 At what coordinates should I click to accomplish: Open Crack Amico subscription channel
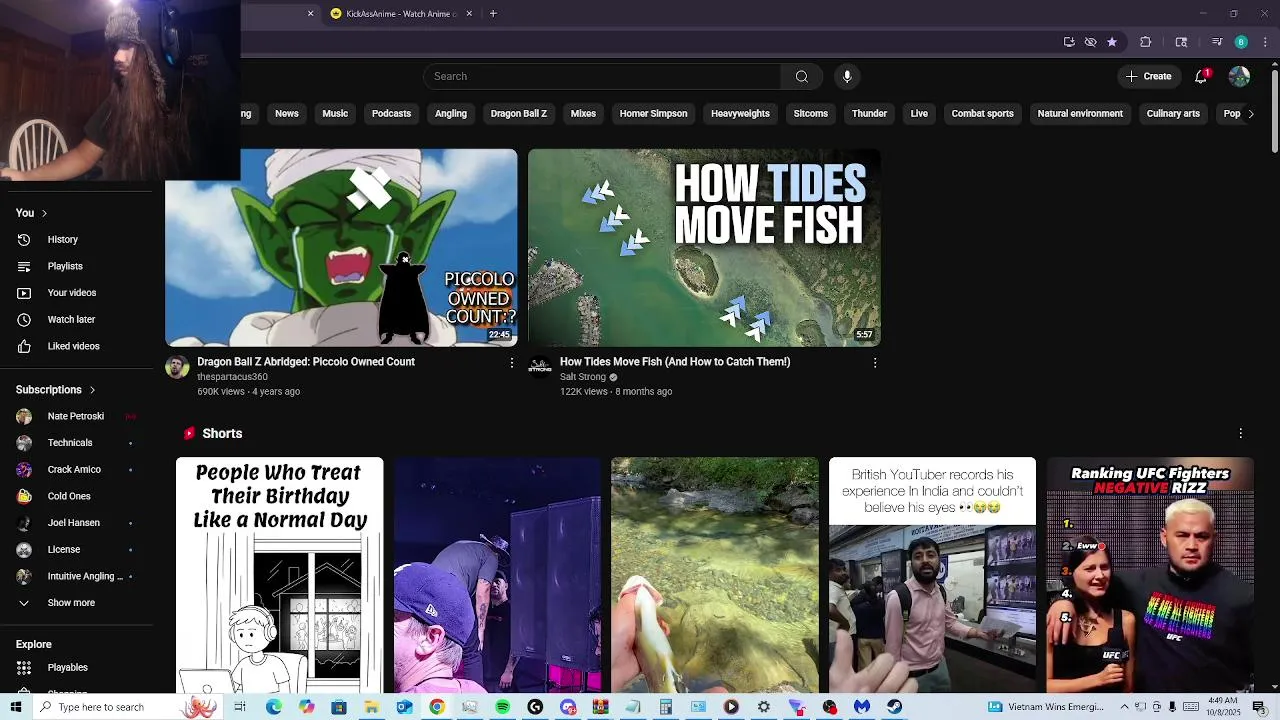(x=77, y=470)
